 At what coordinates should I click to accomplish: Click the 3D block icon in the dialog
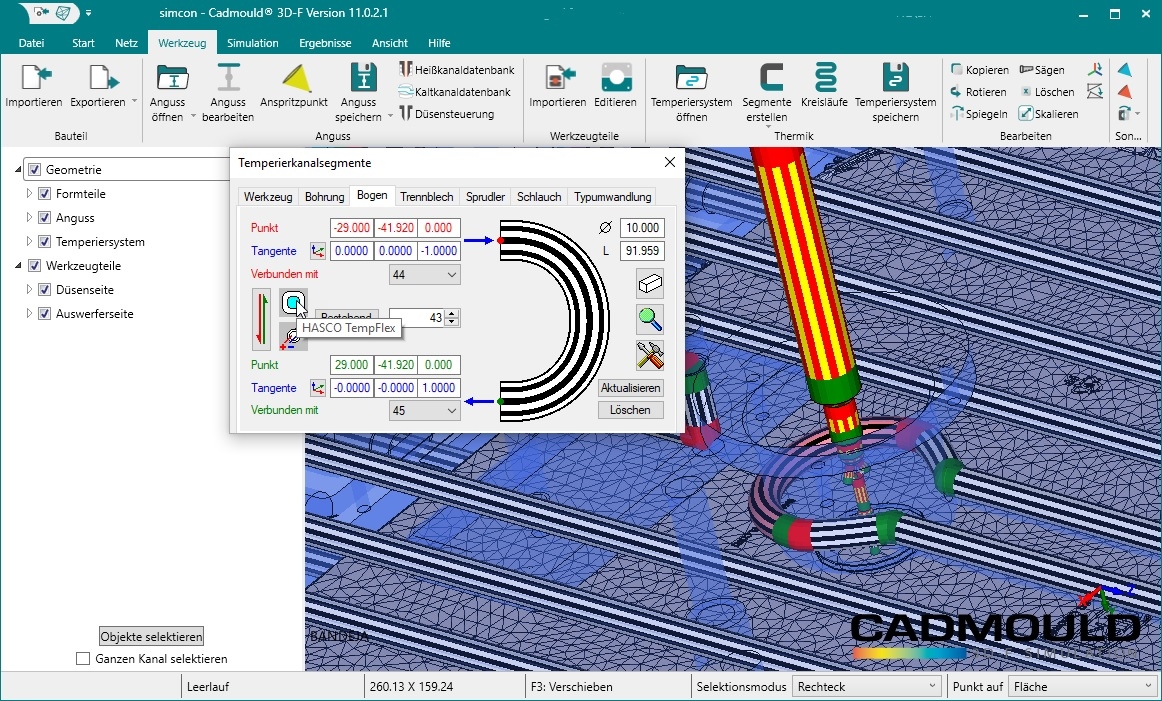(650, 284)
